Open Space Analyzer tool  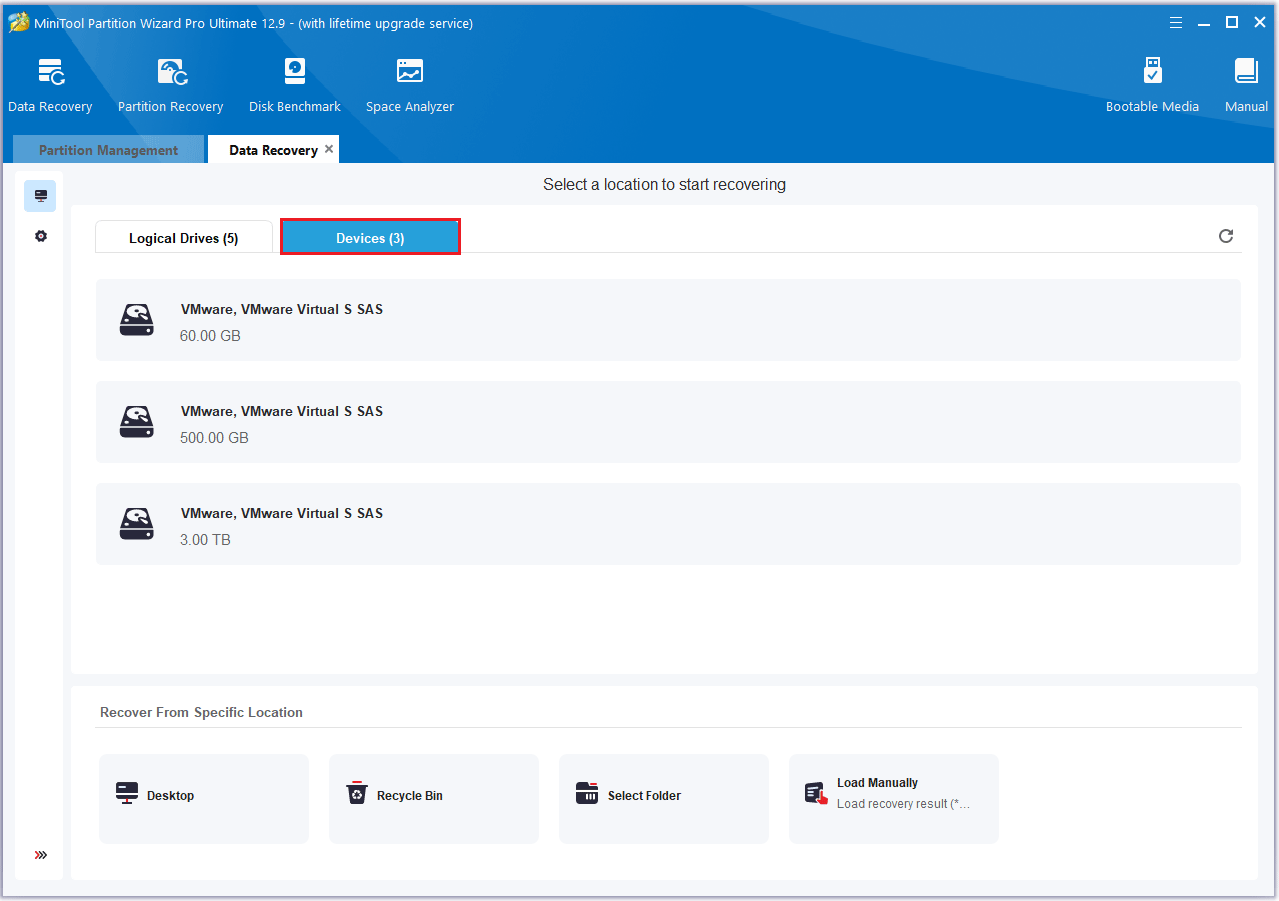pyautogui.click(x=410, y=86)
